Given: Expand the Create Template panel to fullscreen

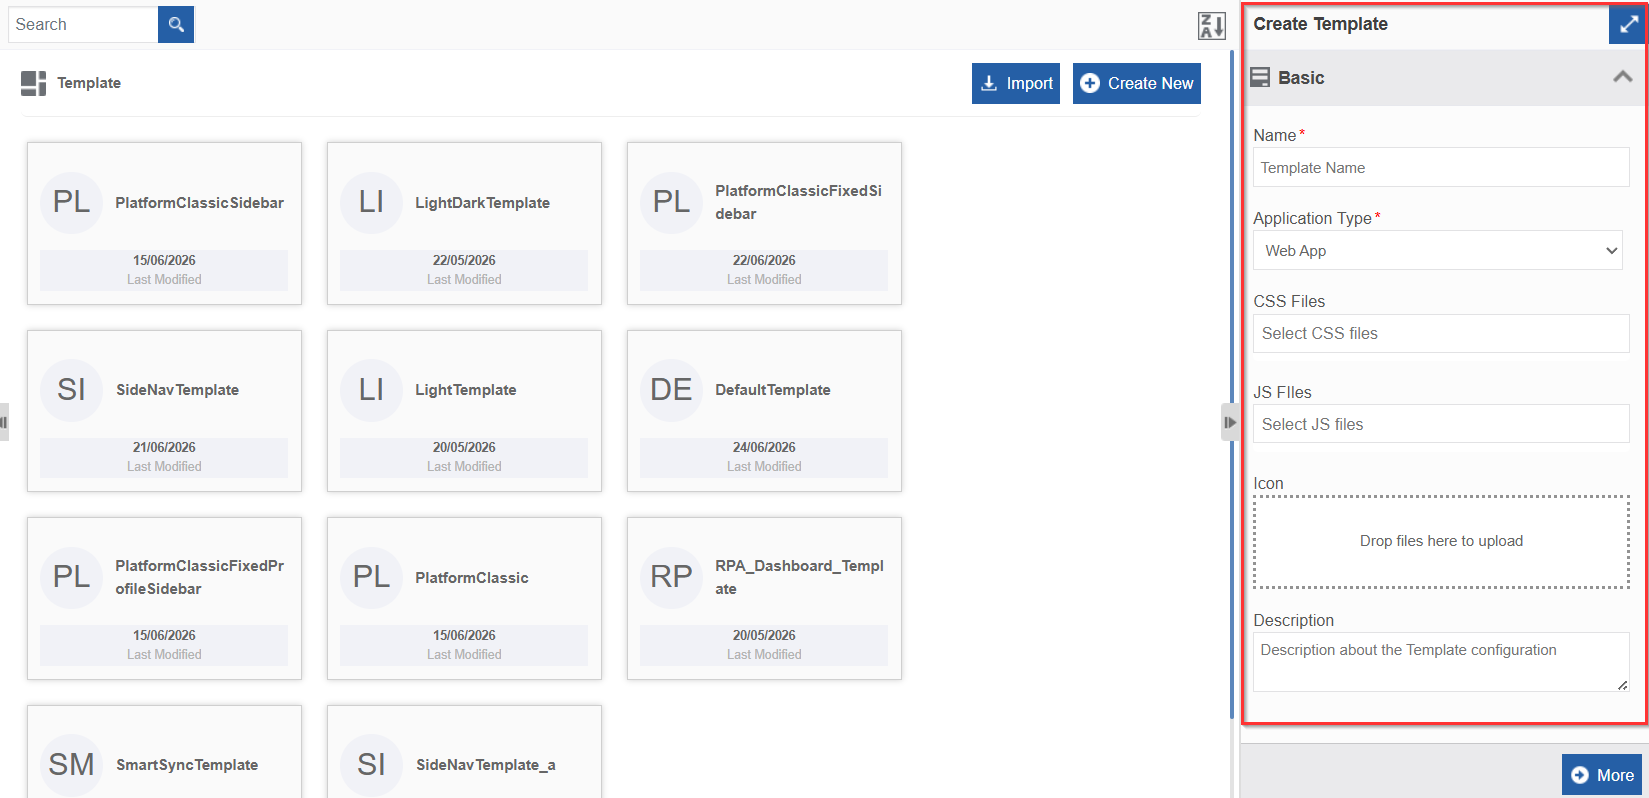Looking at the screenshot, I should point(1628,24).
